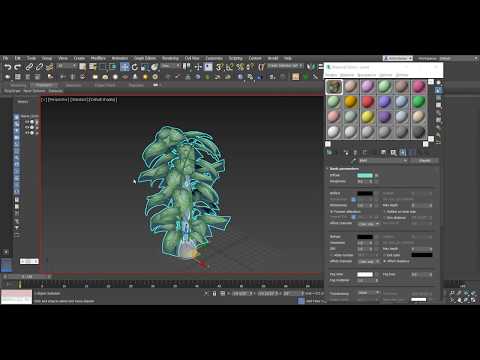This screenshot has height=360, width=480.
Task: Open the named selection sets dropdown
Action: pos(285,66)
